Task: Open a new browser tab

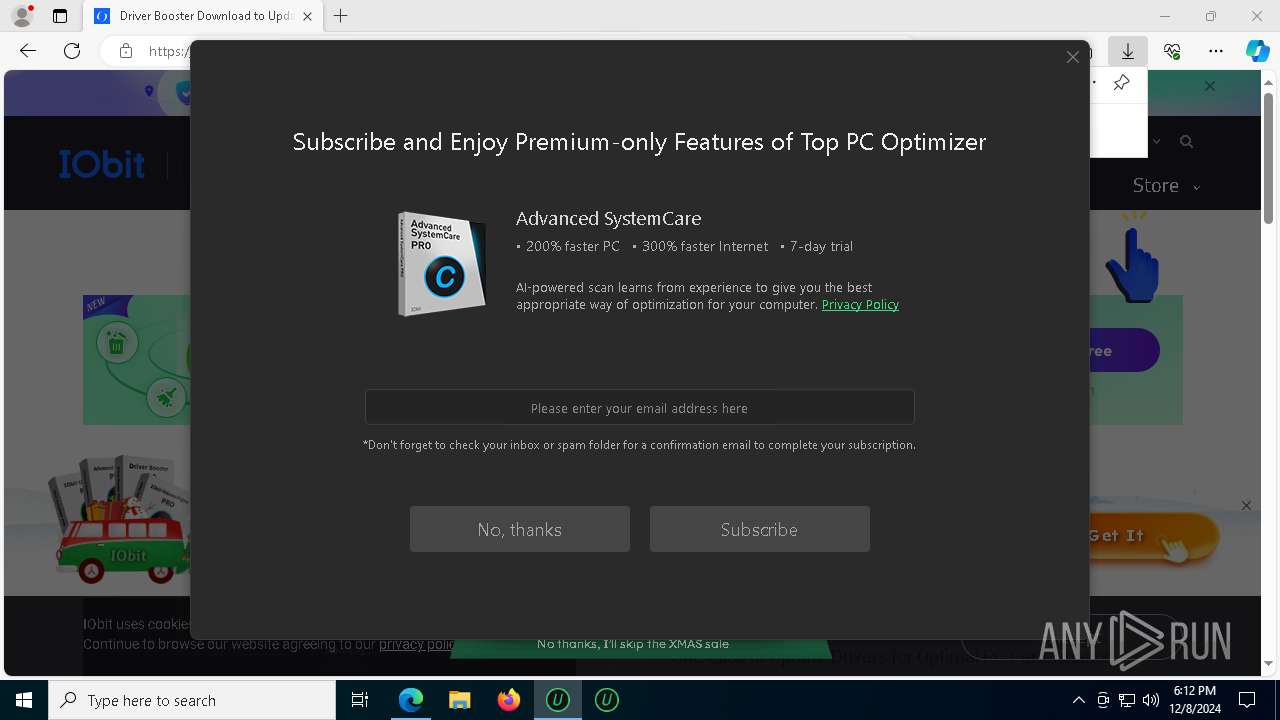Action: click(341, 16)
